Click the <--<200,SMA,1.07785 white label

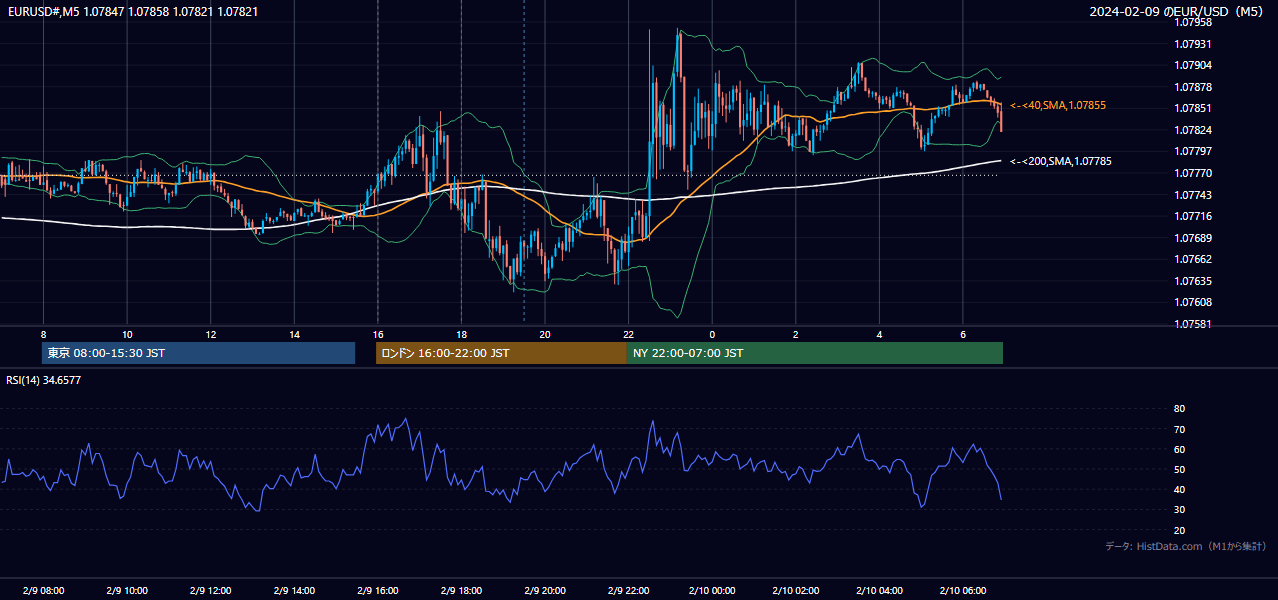click(x=1060, y=161)
